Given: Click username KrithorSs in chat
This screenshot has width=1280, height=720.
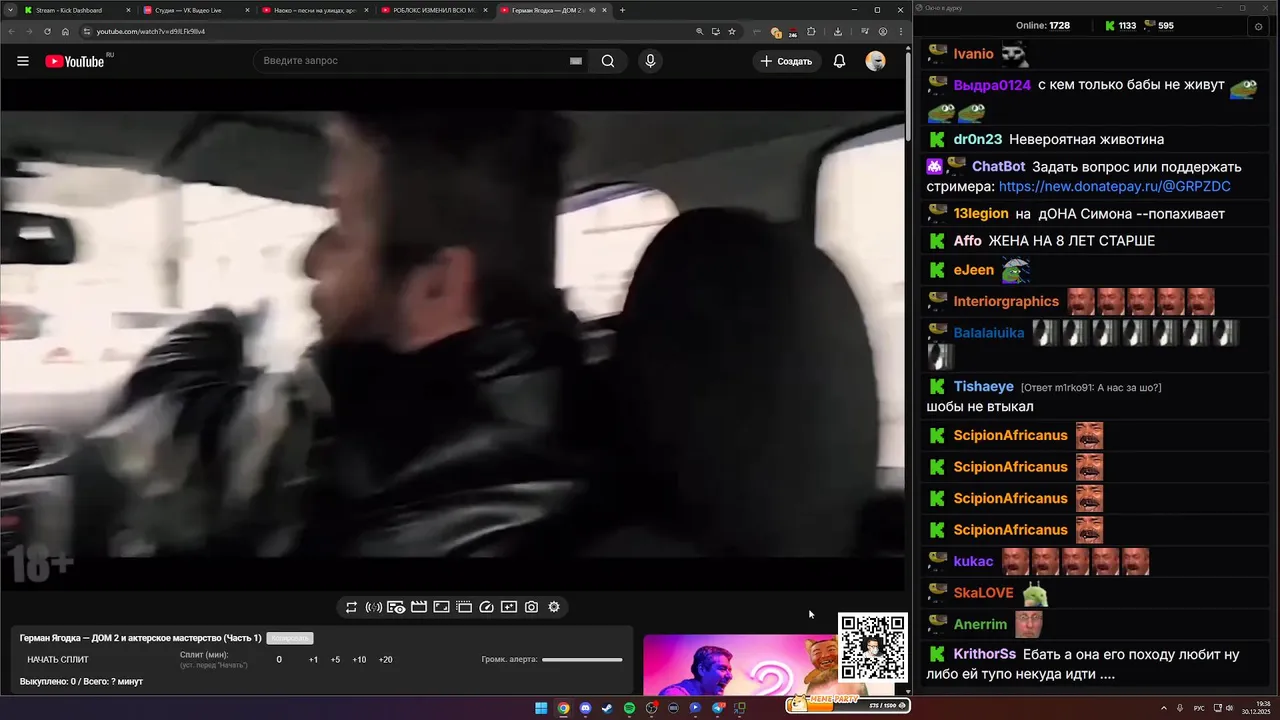Looking at the screenshot, I should click(984, 655).
